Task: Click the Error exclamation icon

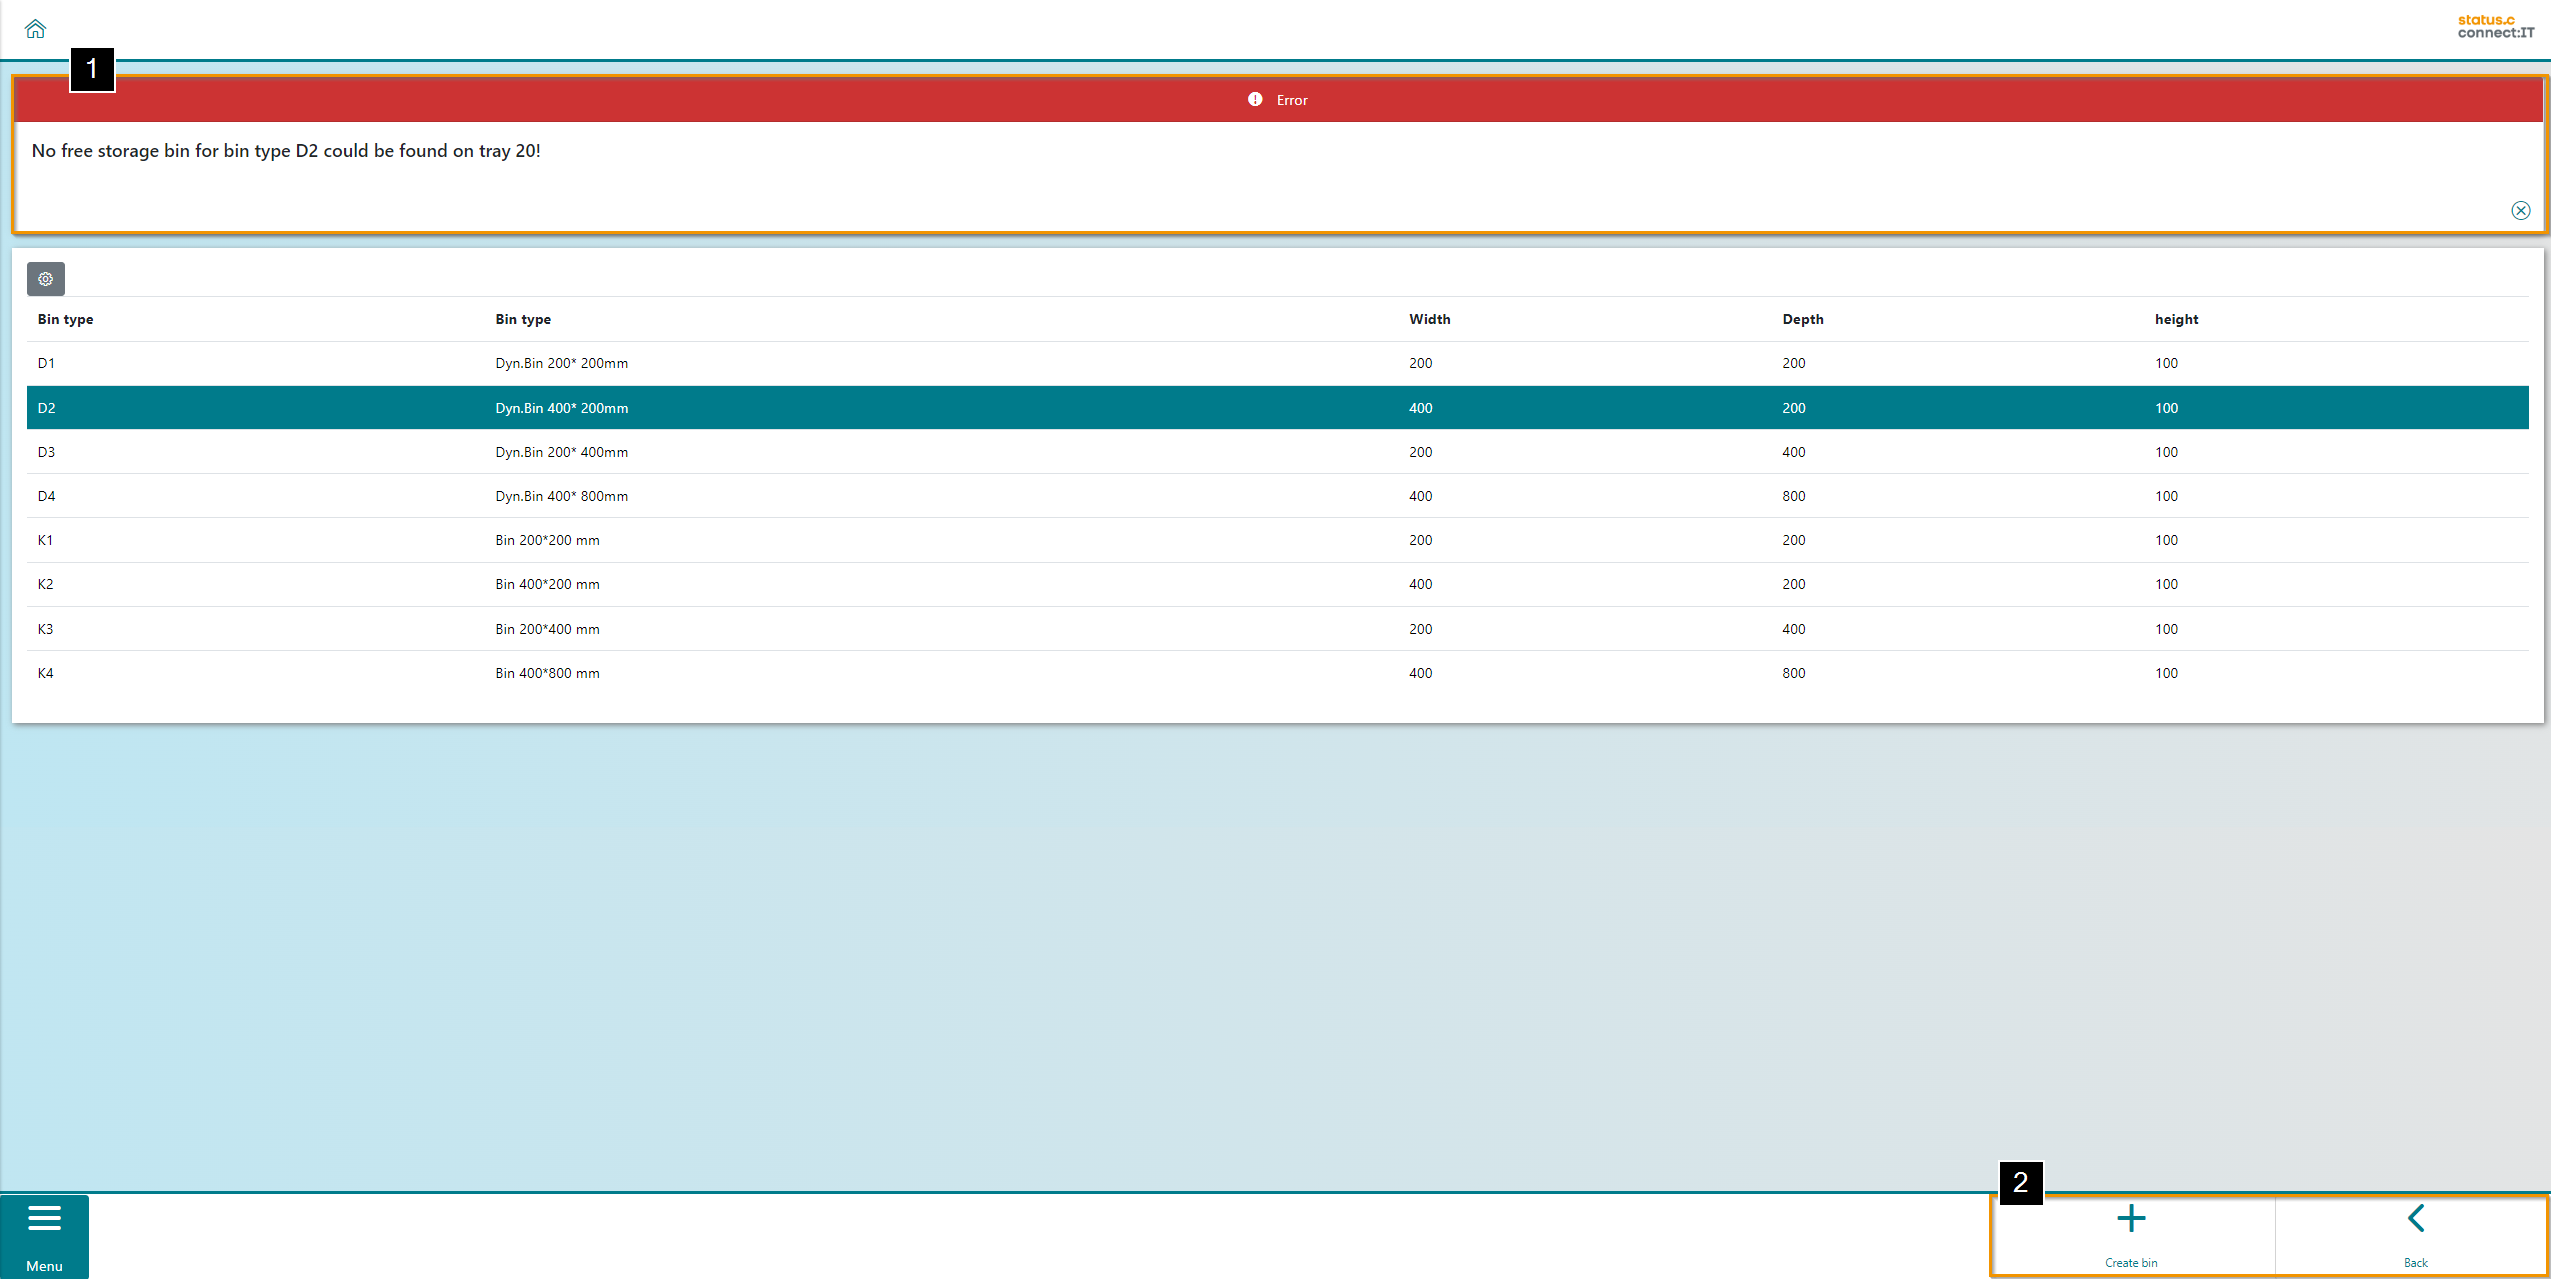Action: pyautogui.click(x=1255, y=100)
